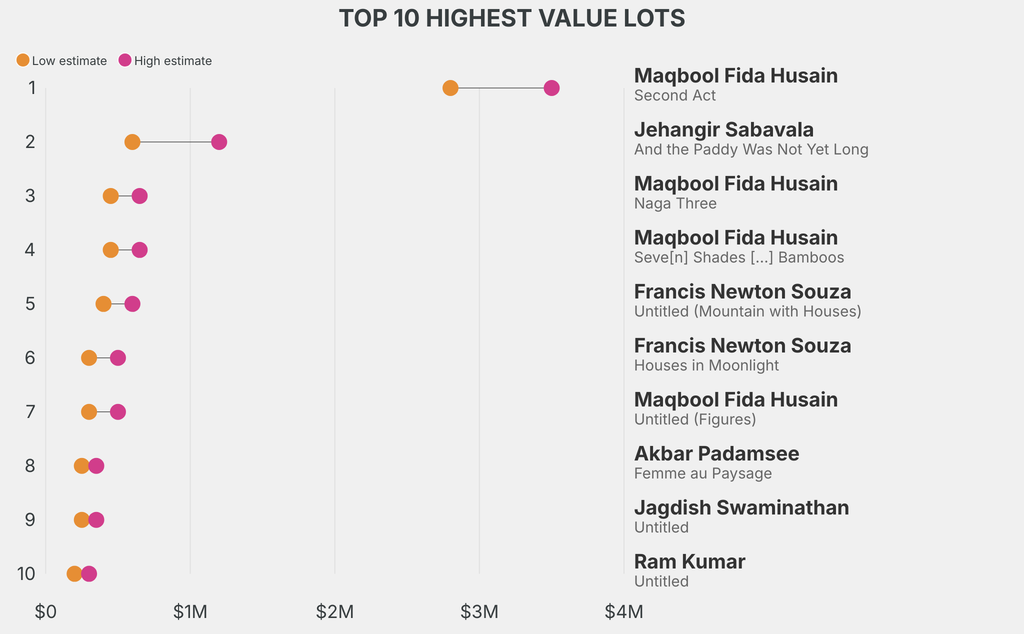Click Femme au Paysage's low estimate dot

(x=81, y=466)
